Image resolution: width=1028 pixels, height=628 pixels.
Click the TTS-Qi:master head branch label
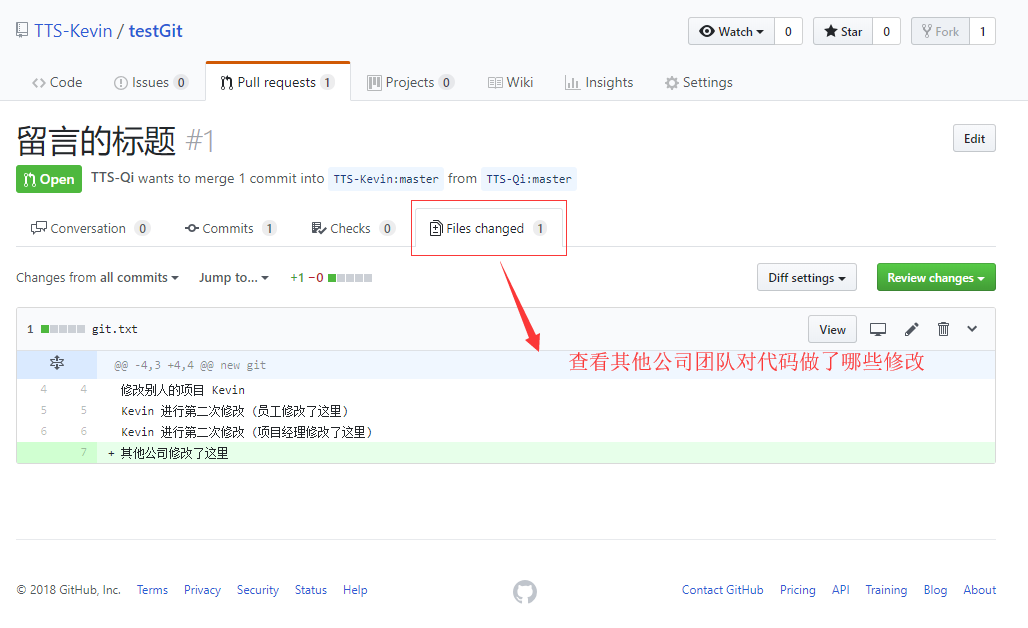528,179
